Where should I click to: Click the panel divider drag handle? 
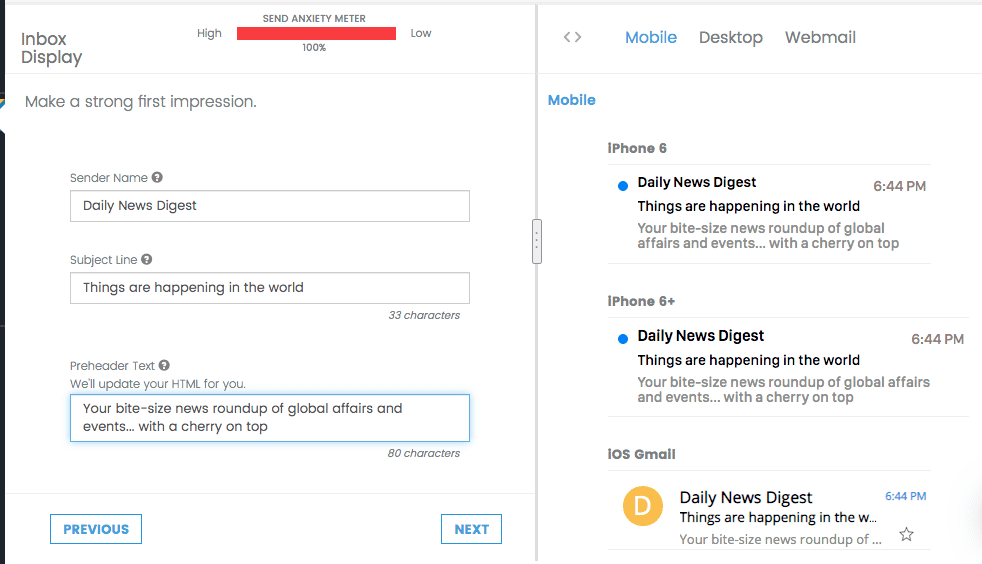(x=537, y=241)
